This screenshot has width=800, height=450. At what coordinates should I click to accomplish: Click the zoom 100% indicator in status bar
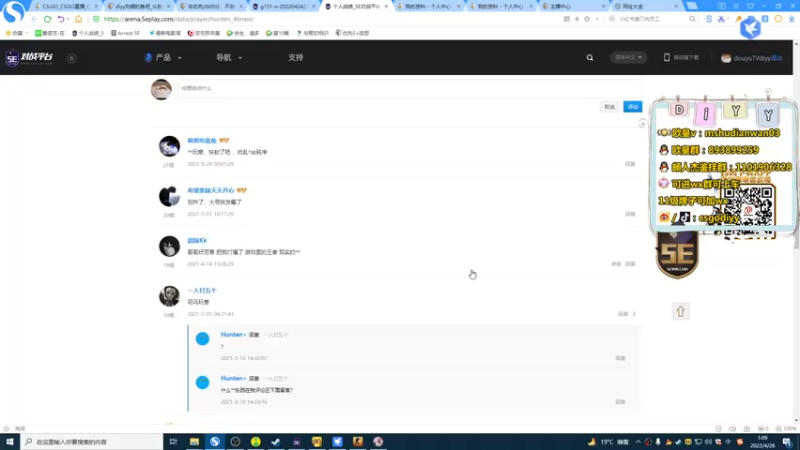point(786,429)
